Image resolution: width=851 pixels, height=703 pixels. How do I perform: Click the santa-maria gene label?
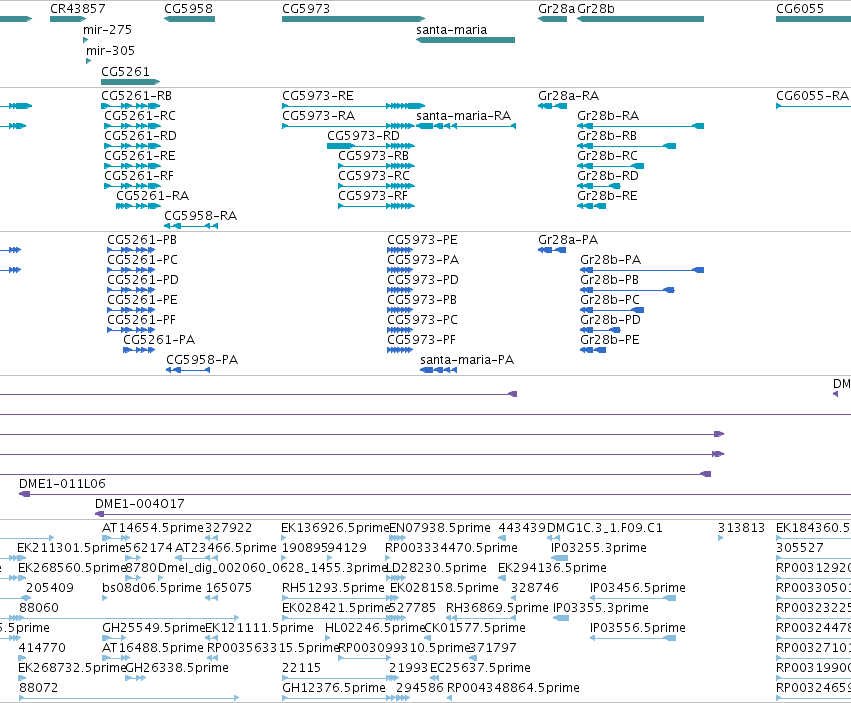click(452, 30)
